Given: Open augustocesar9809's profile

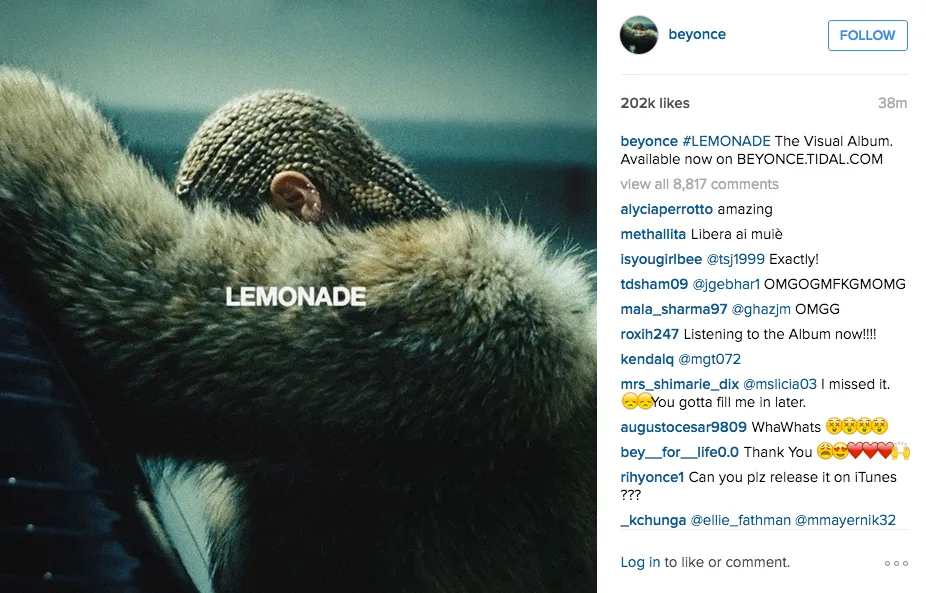Looking at the screenshot, I should coord(684,427).
